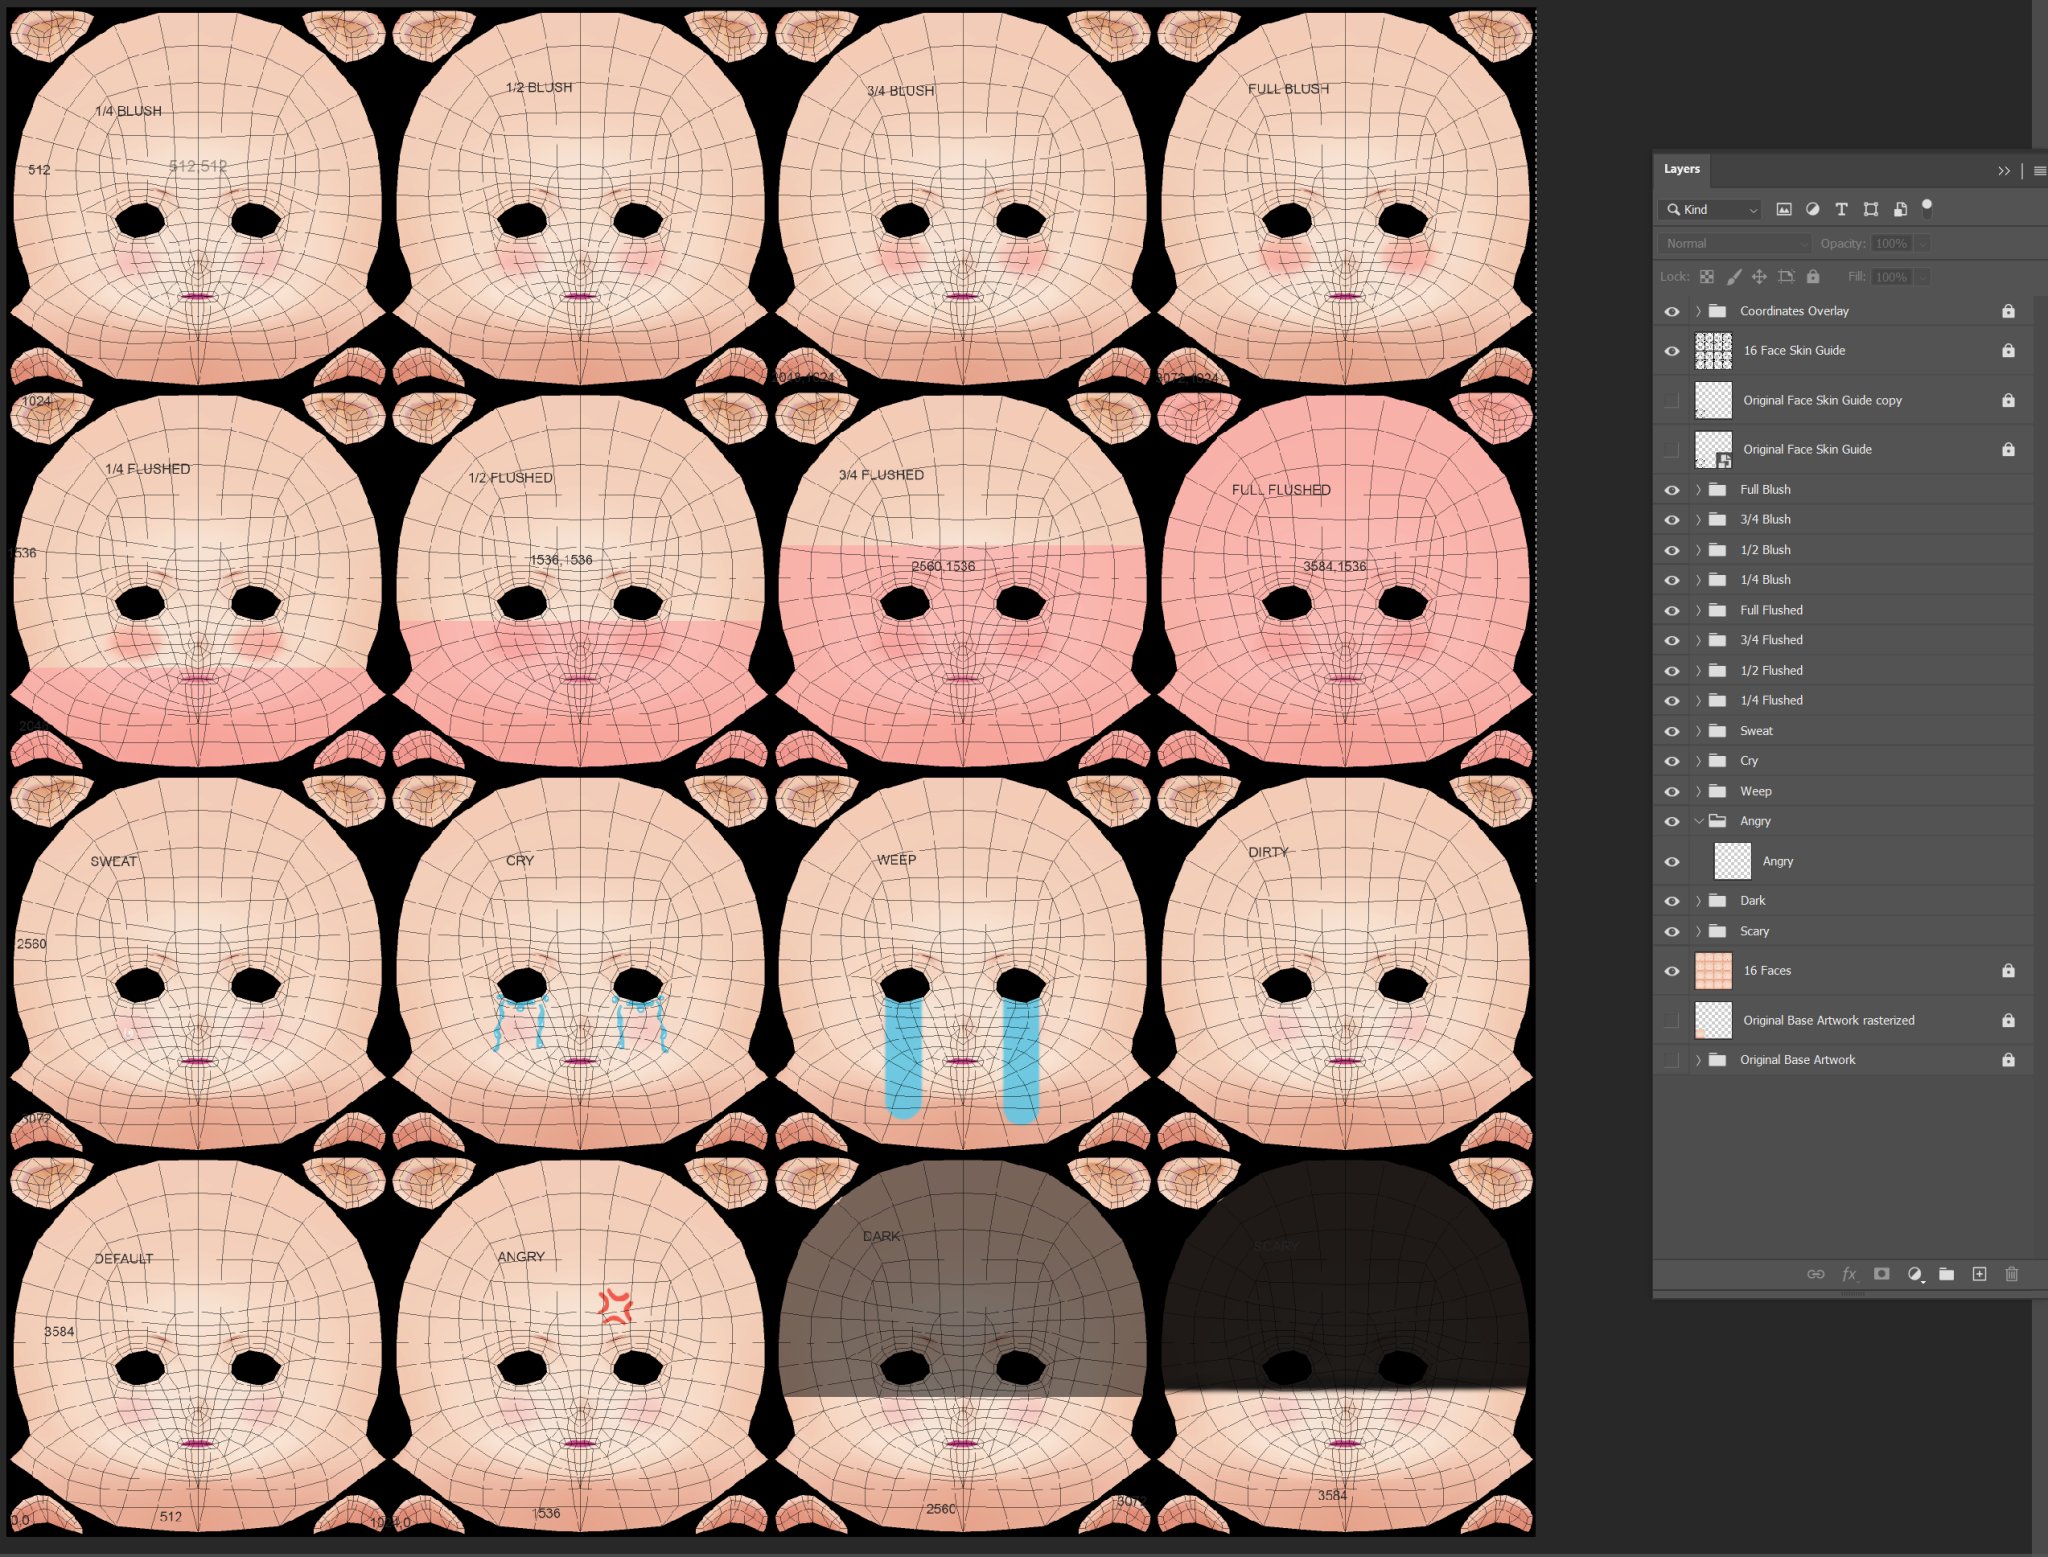Filter layers by type (T) icon
Screen dimensions: 2048x1557
(x=1841, y=209)
